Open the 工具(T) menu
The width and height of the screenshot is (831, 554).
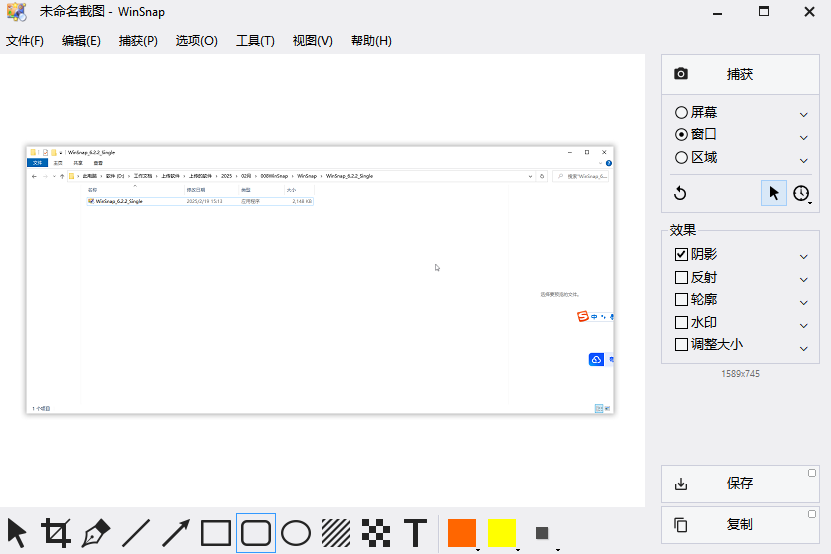[255, 41]
